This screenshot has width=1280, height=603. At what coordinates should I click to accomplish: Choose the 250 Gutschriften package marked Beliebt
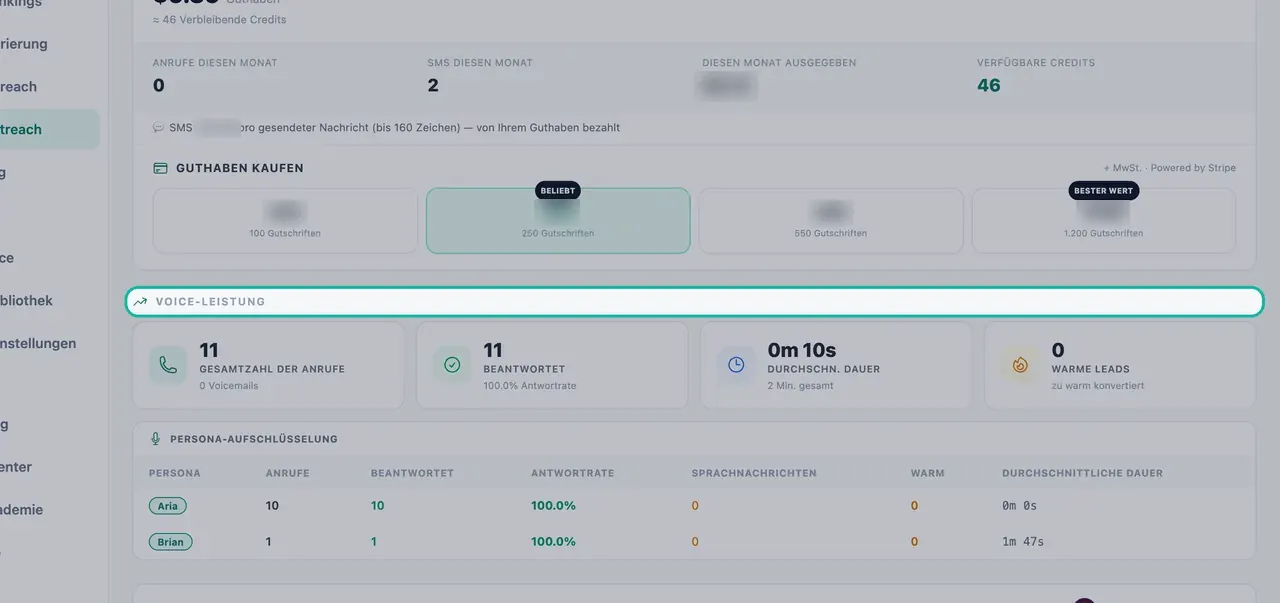click(x=558, y=221)
